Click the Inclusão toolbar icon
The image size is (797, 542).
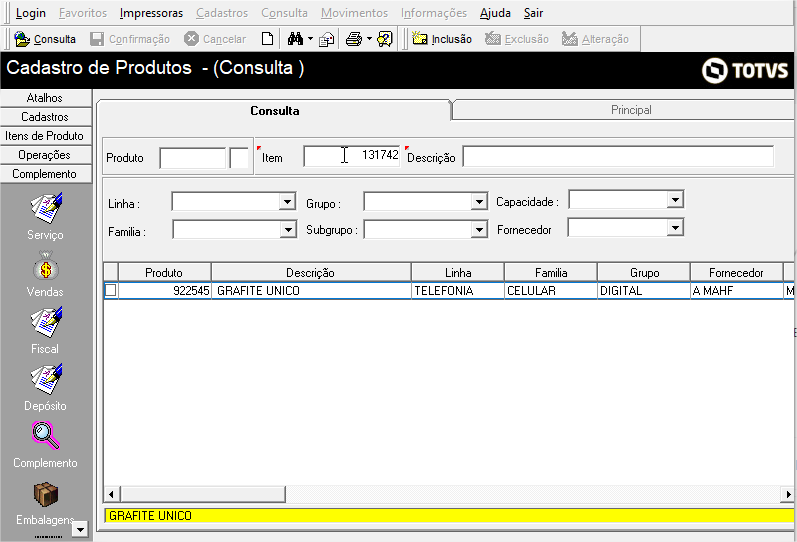419,38
